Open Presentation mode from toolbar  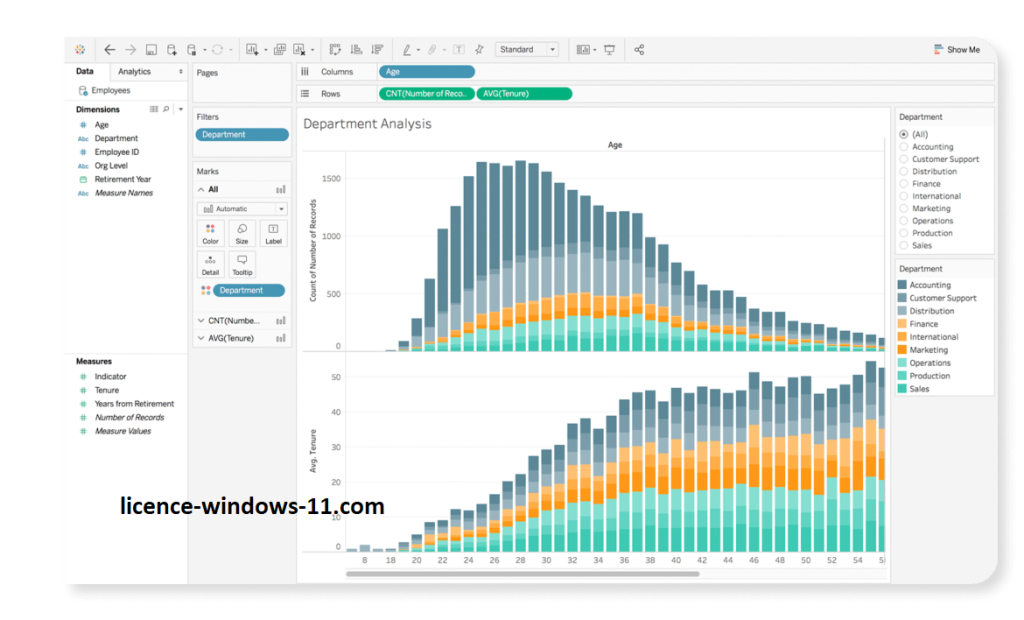click(x=609, y=49)
